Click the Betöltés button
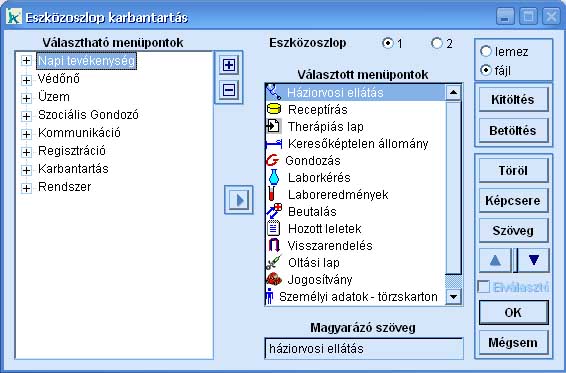This screenshot has height=373, width=566. [x=513, y=130]
